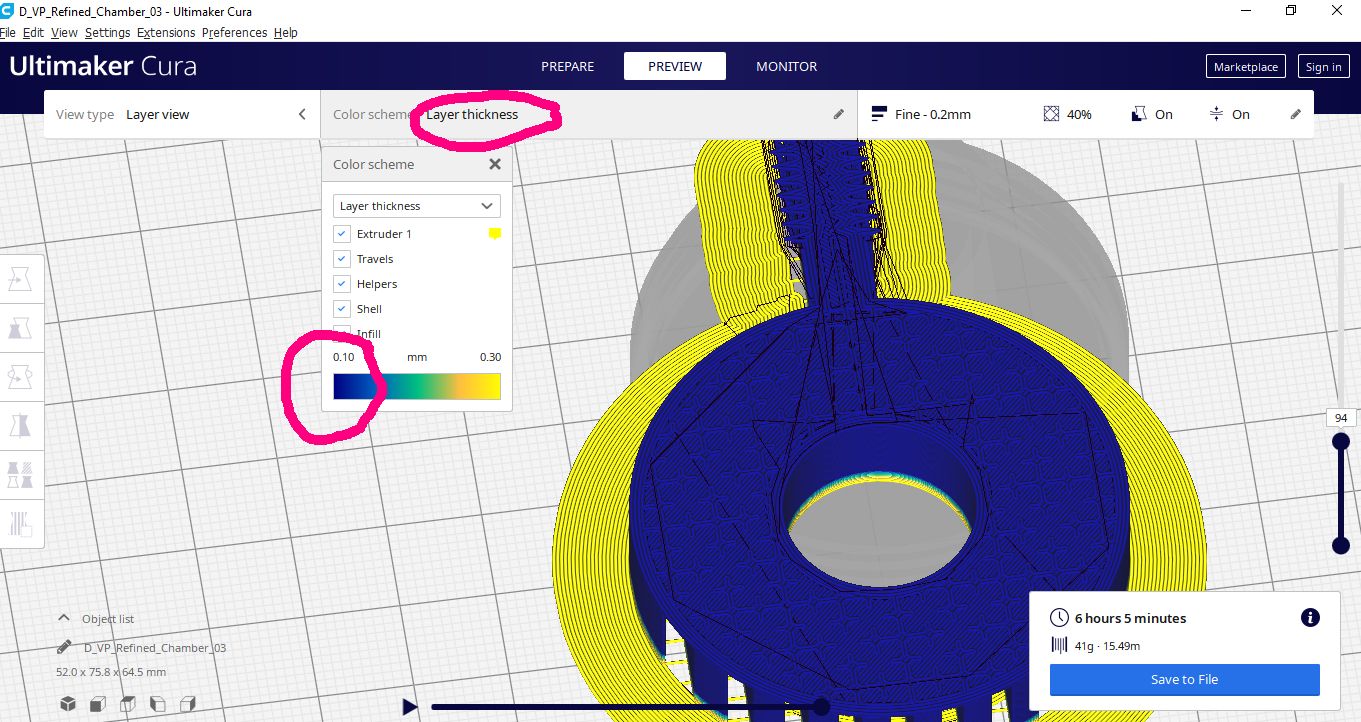Open the Settings menu
Screen dimensions: 1361x722
tap(107, 33)
